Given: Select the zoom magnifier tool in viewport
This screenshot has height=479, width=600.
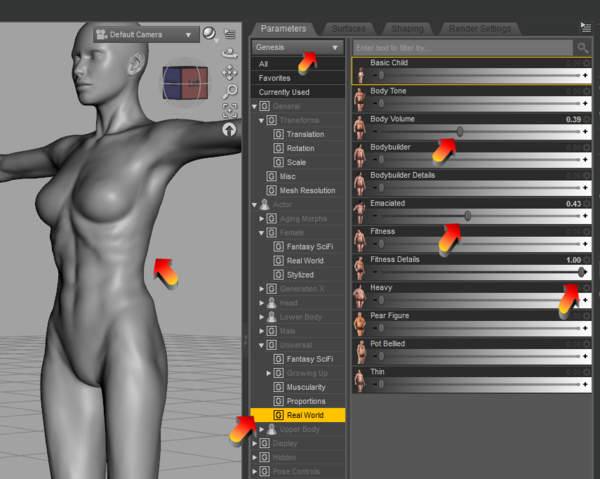Looking at the screenshot, I should pos(230,91).
